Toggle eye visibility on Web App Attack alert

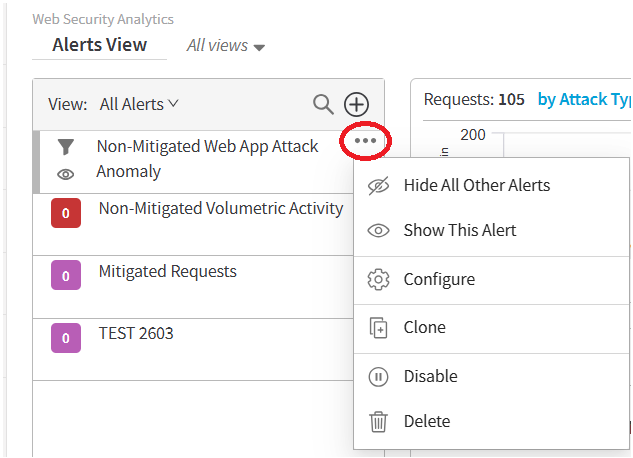(65, 174)
